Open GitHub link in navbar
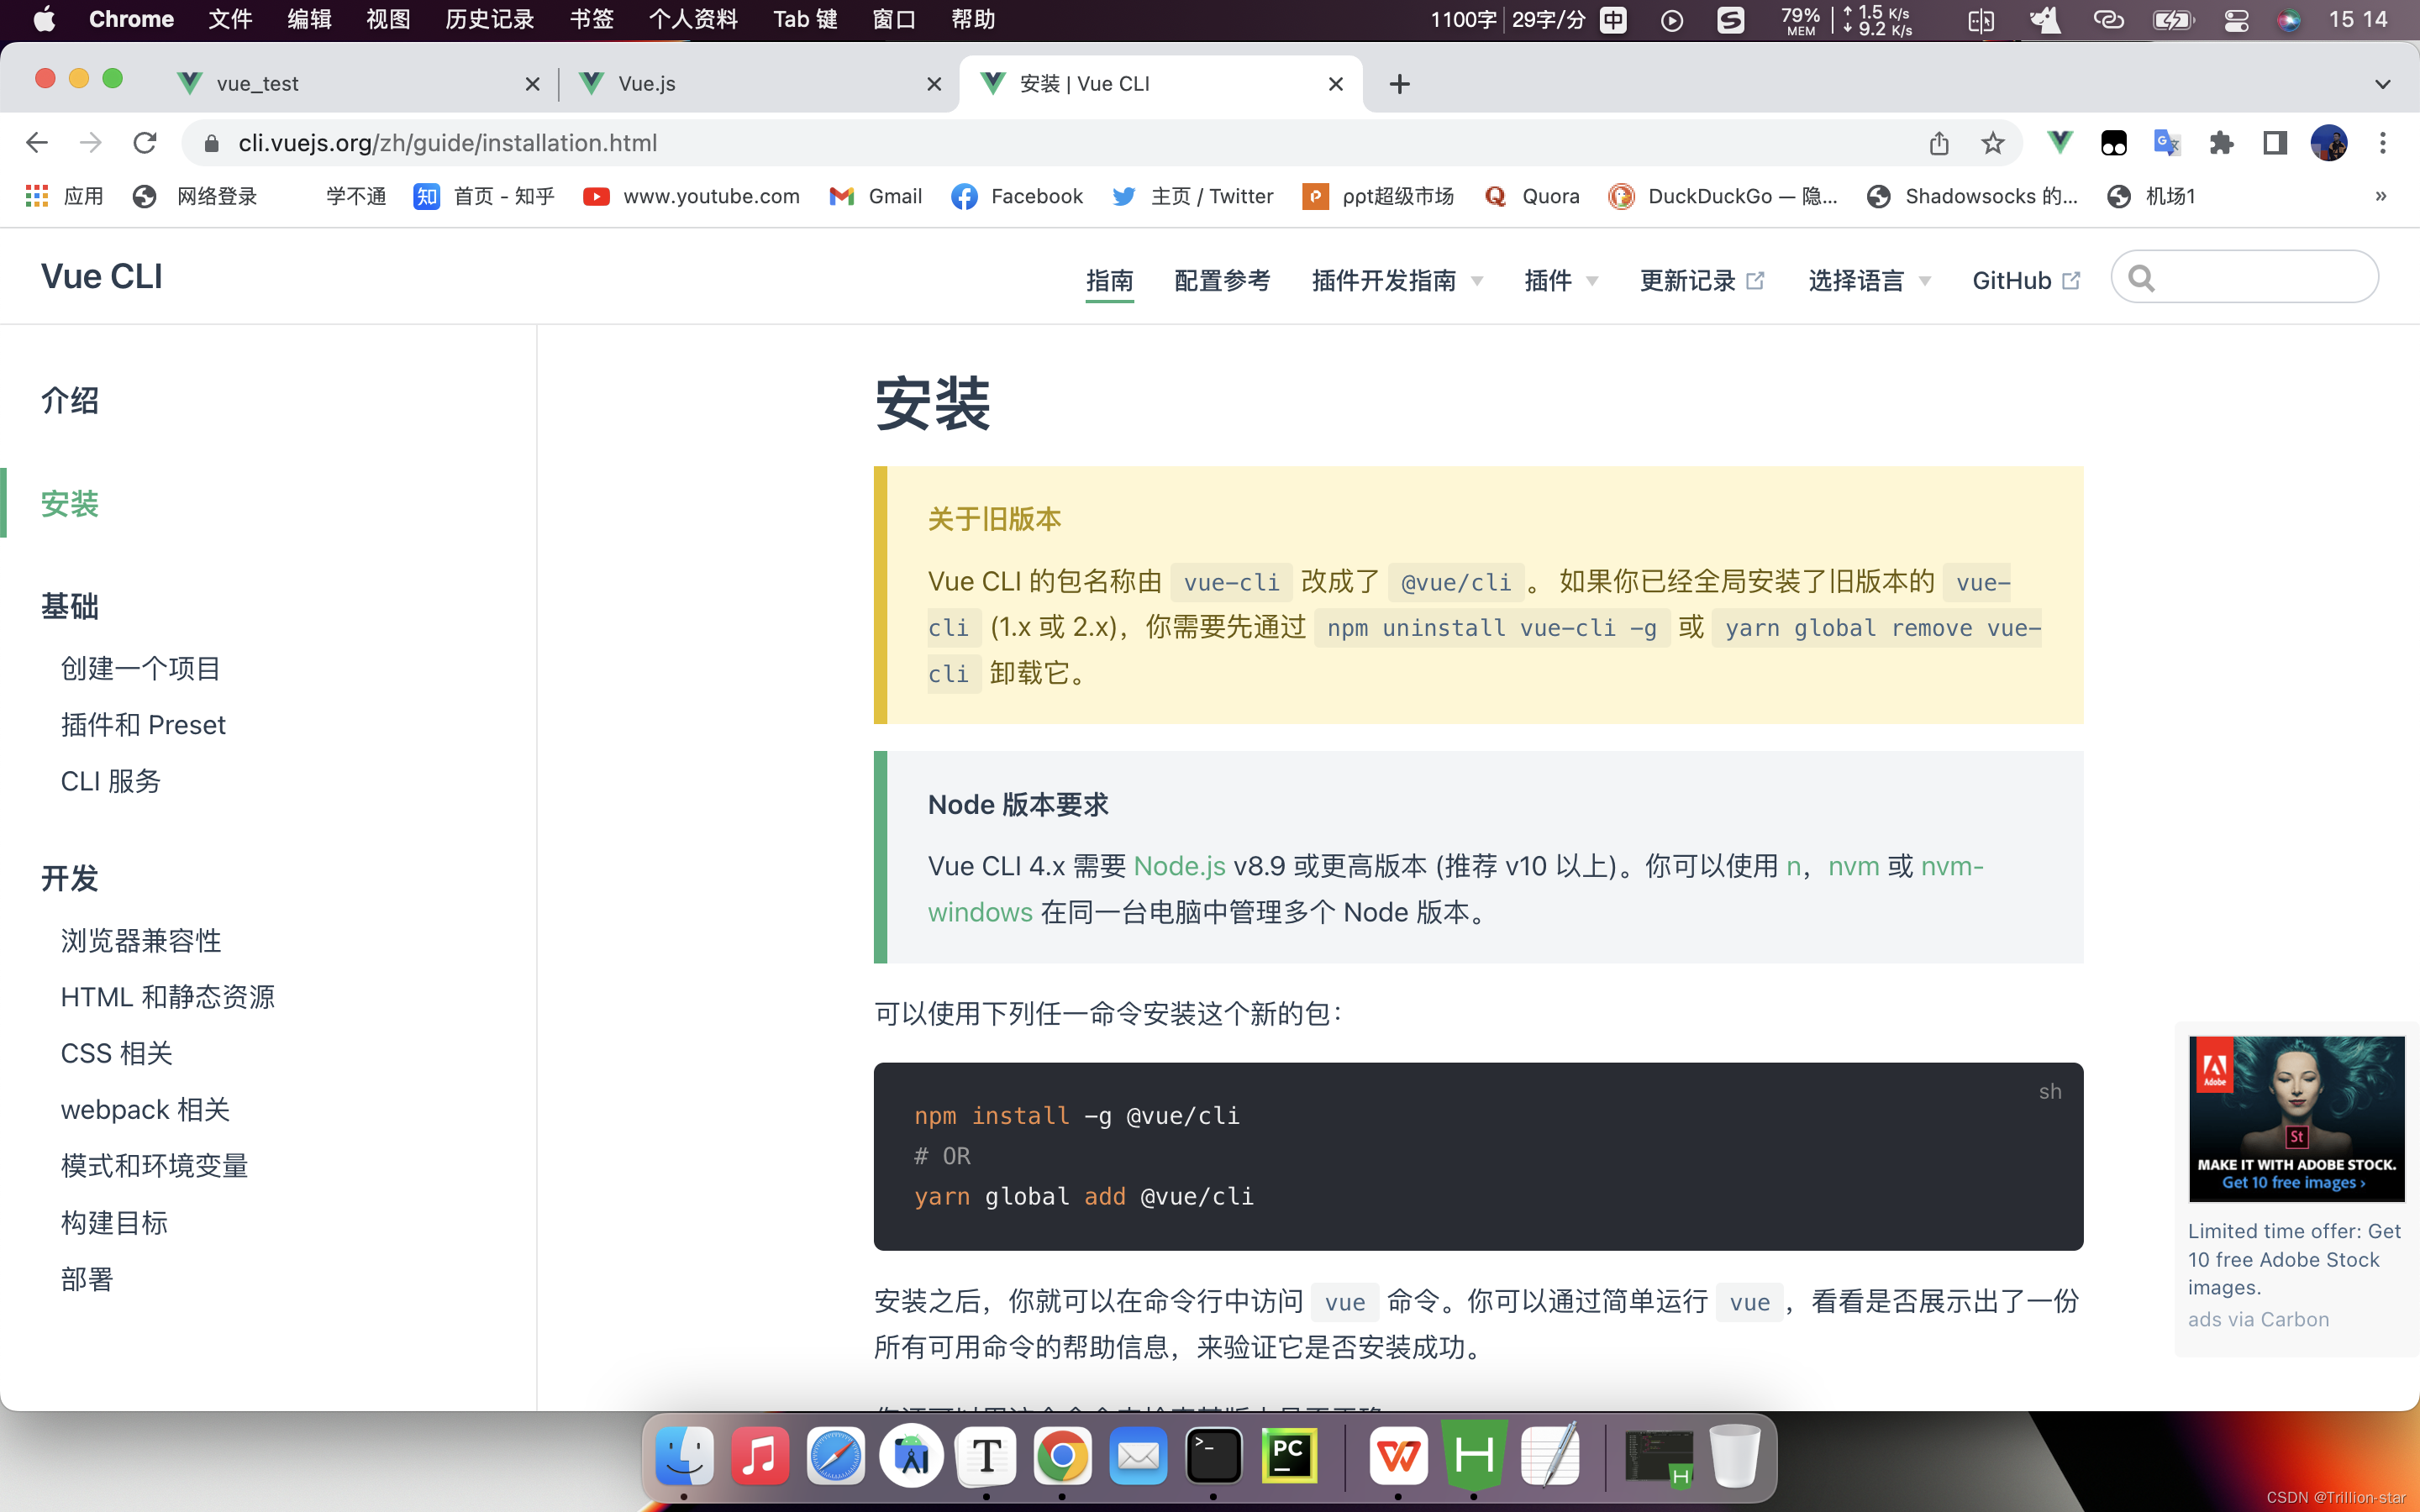The image size is (2420, 1512). (2026, 281)
